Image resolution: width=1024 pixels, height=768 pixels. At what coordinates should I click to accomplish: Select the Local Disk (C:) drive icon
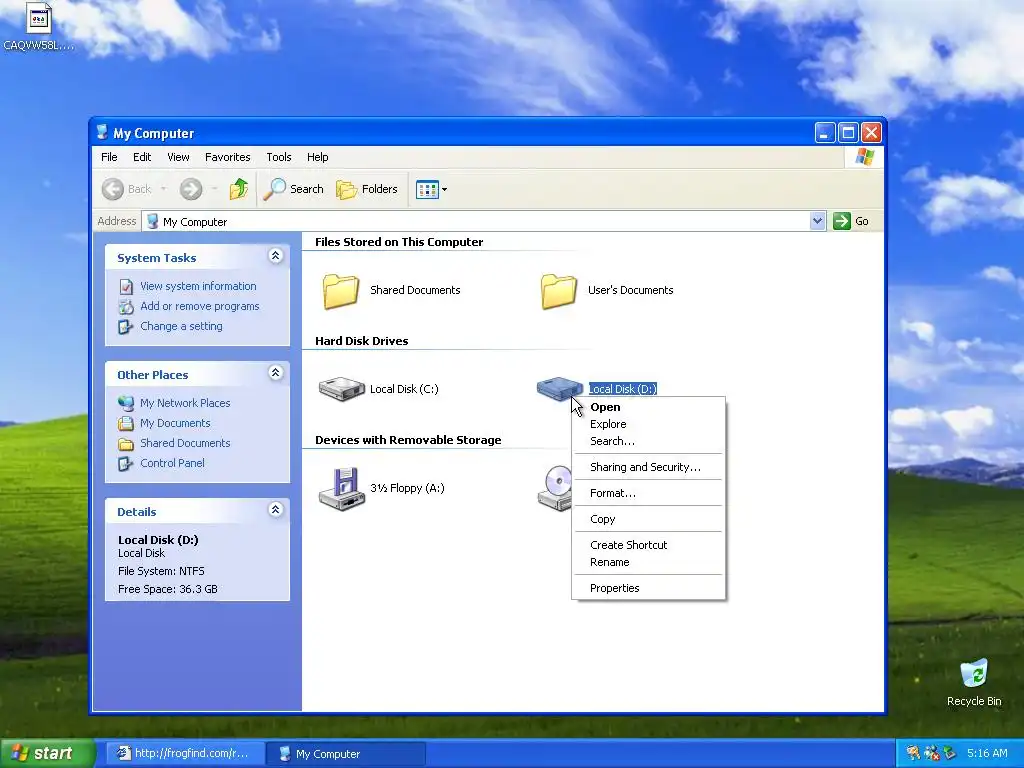[342, 389]
